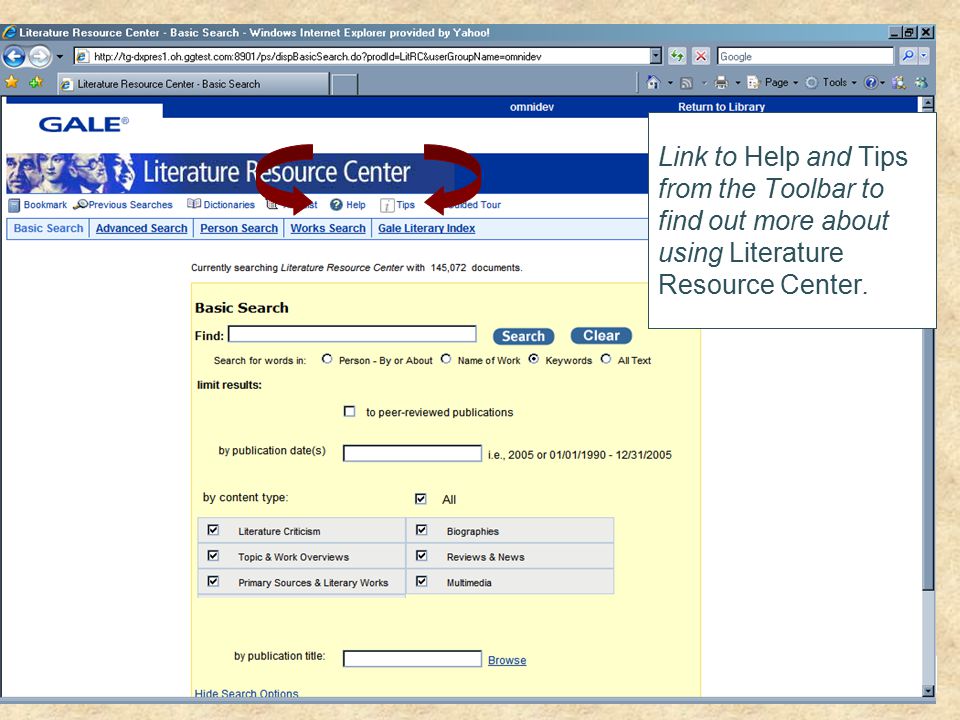Switch to the Works Search tab

pyautogui.click(x=328, y=228)
